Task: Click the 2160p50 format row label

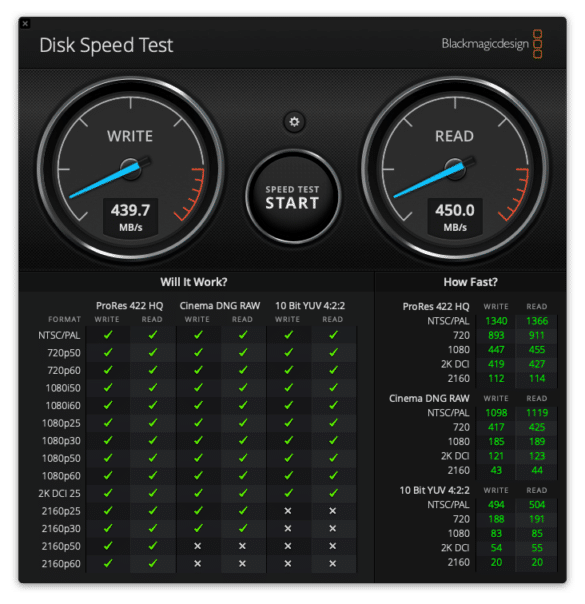Action: [x=61, y=546]
